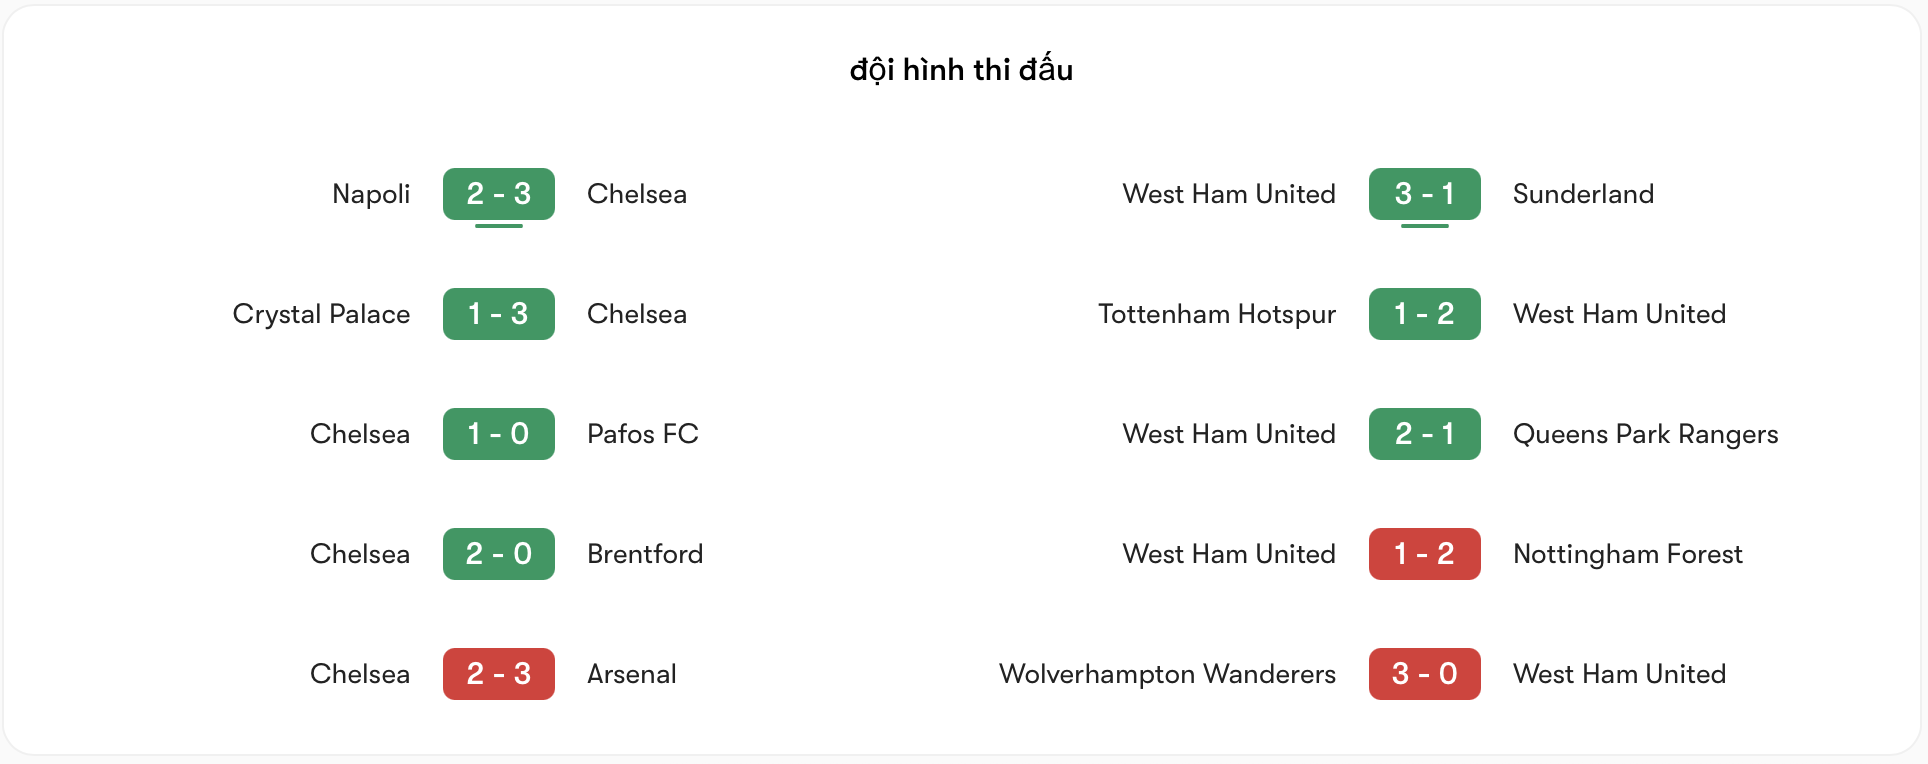Image resolution: width=1928 pixels, height=764 pixels.
Task: Click the đội hình thi đấu heading
Action: 962,69
